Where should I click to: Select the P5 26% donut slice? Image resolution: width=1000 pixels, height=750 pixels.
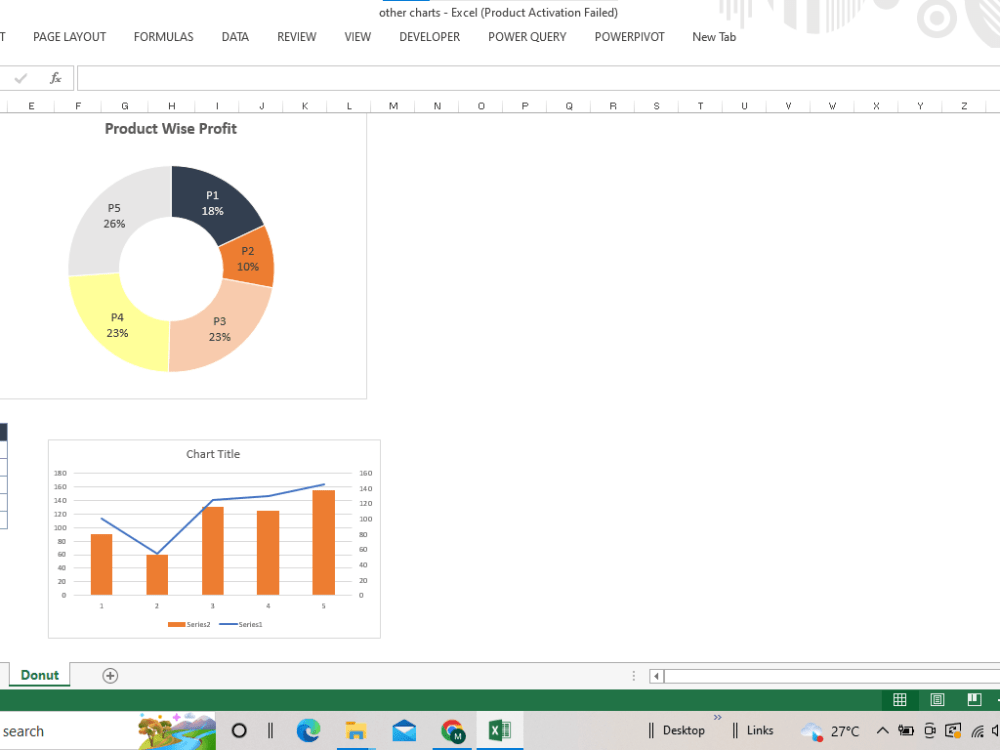pos(115,217)
